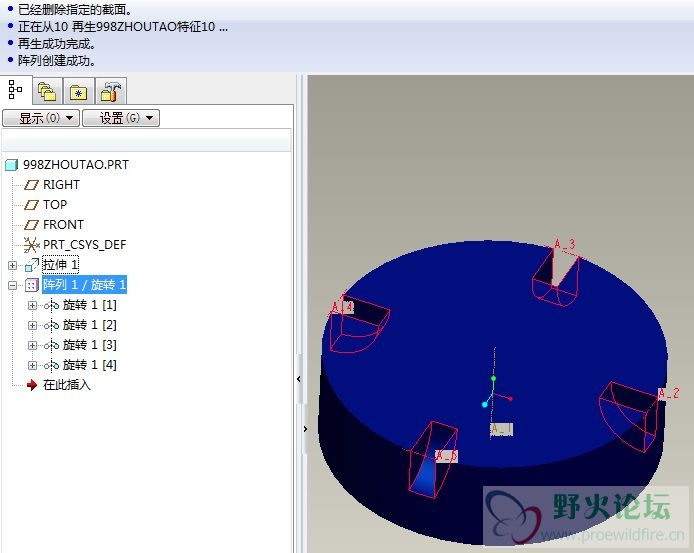The image size is (694, 553).
Task: Click the datum plane icon for FRONT
Action: tap(31, 225)
